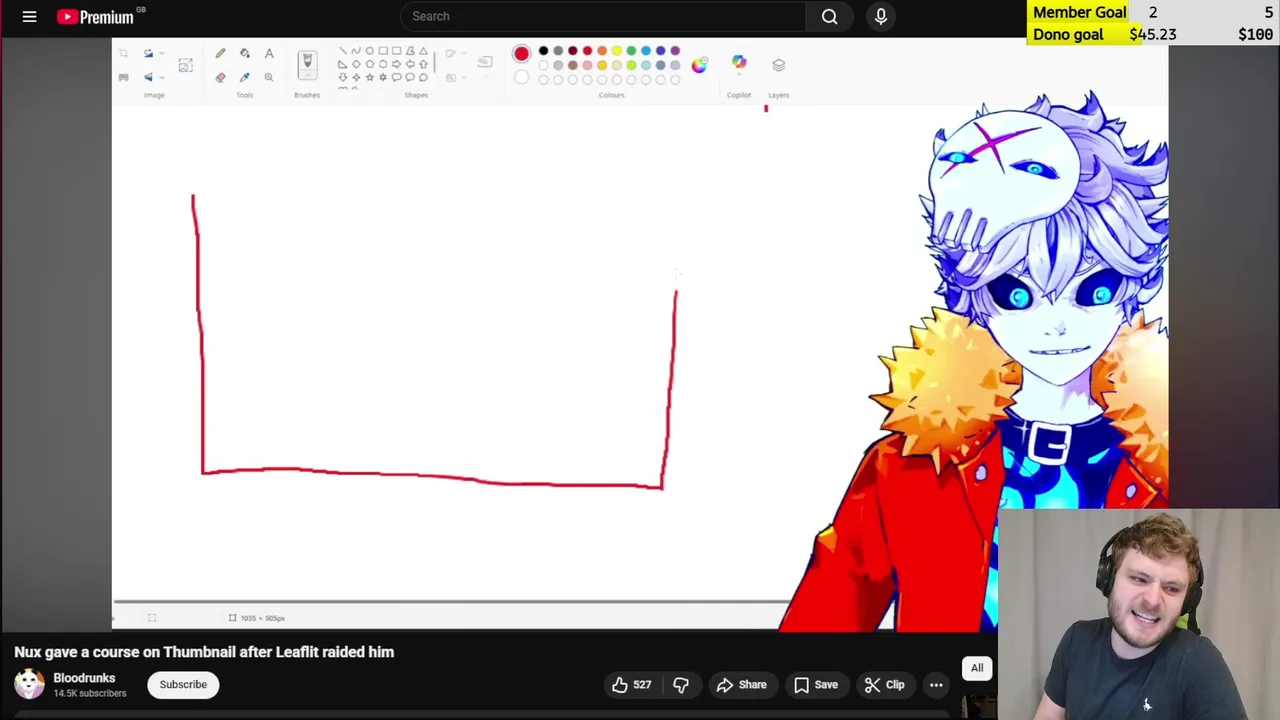Image resolution: width=1280 pixels, height=720 pixels.
Task: Like the video (527 likes)
Action: point(631,685)
